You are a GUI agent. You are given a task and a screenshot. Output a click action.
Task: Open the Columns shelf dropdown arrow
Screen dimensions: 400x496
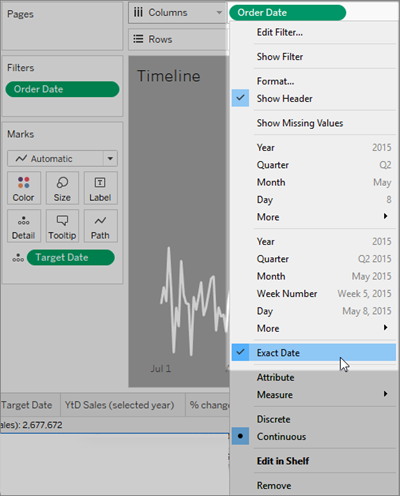[x=219, y=13]
